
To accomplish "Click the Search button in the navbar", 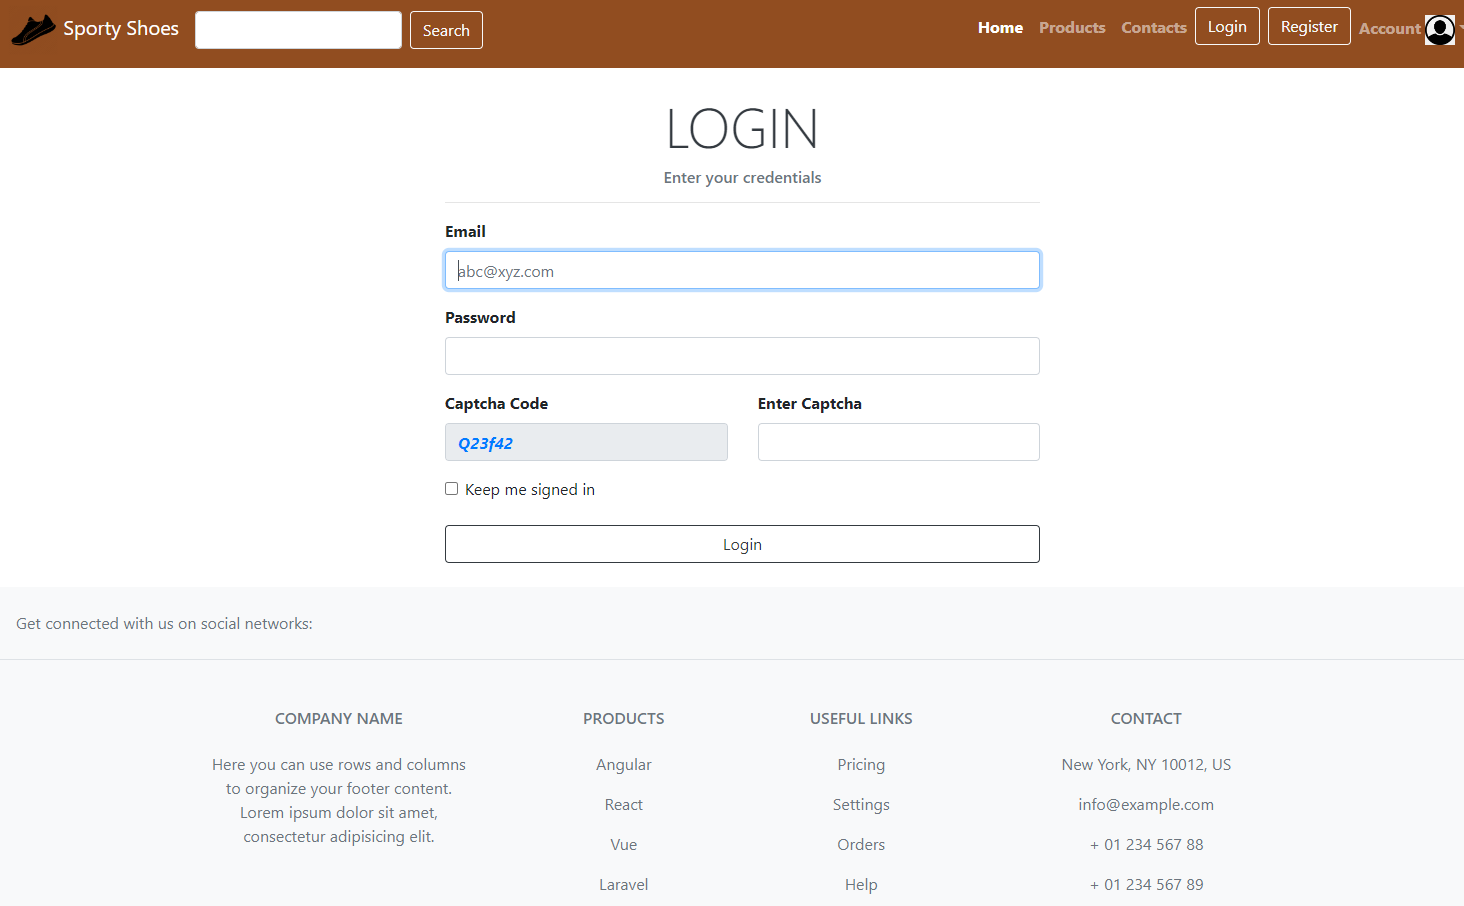I will click(x=446, y=30).
